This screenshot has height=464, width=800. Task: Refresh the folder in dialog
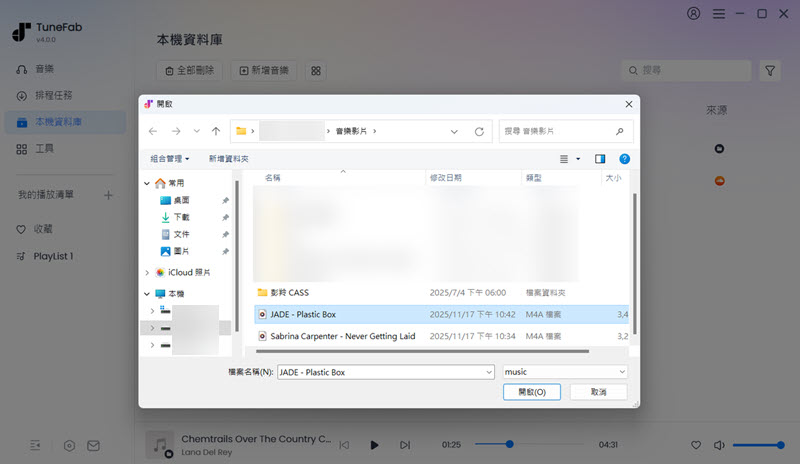click(x=479, y=132)
